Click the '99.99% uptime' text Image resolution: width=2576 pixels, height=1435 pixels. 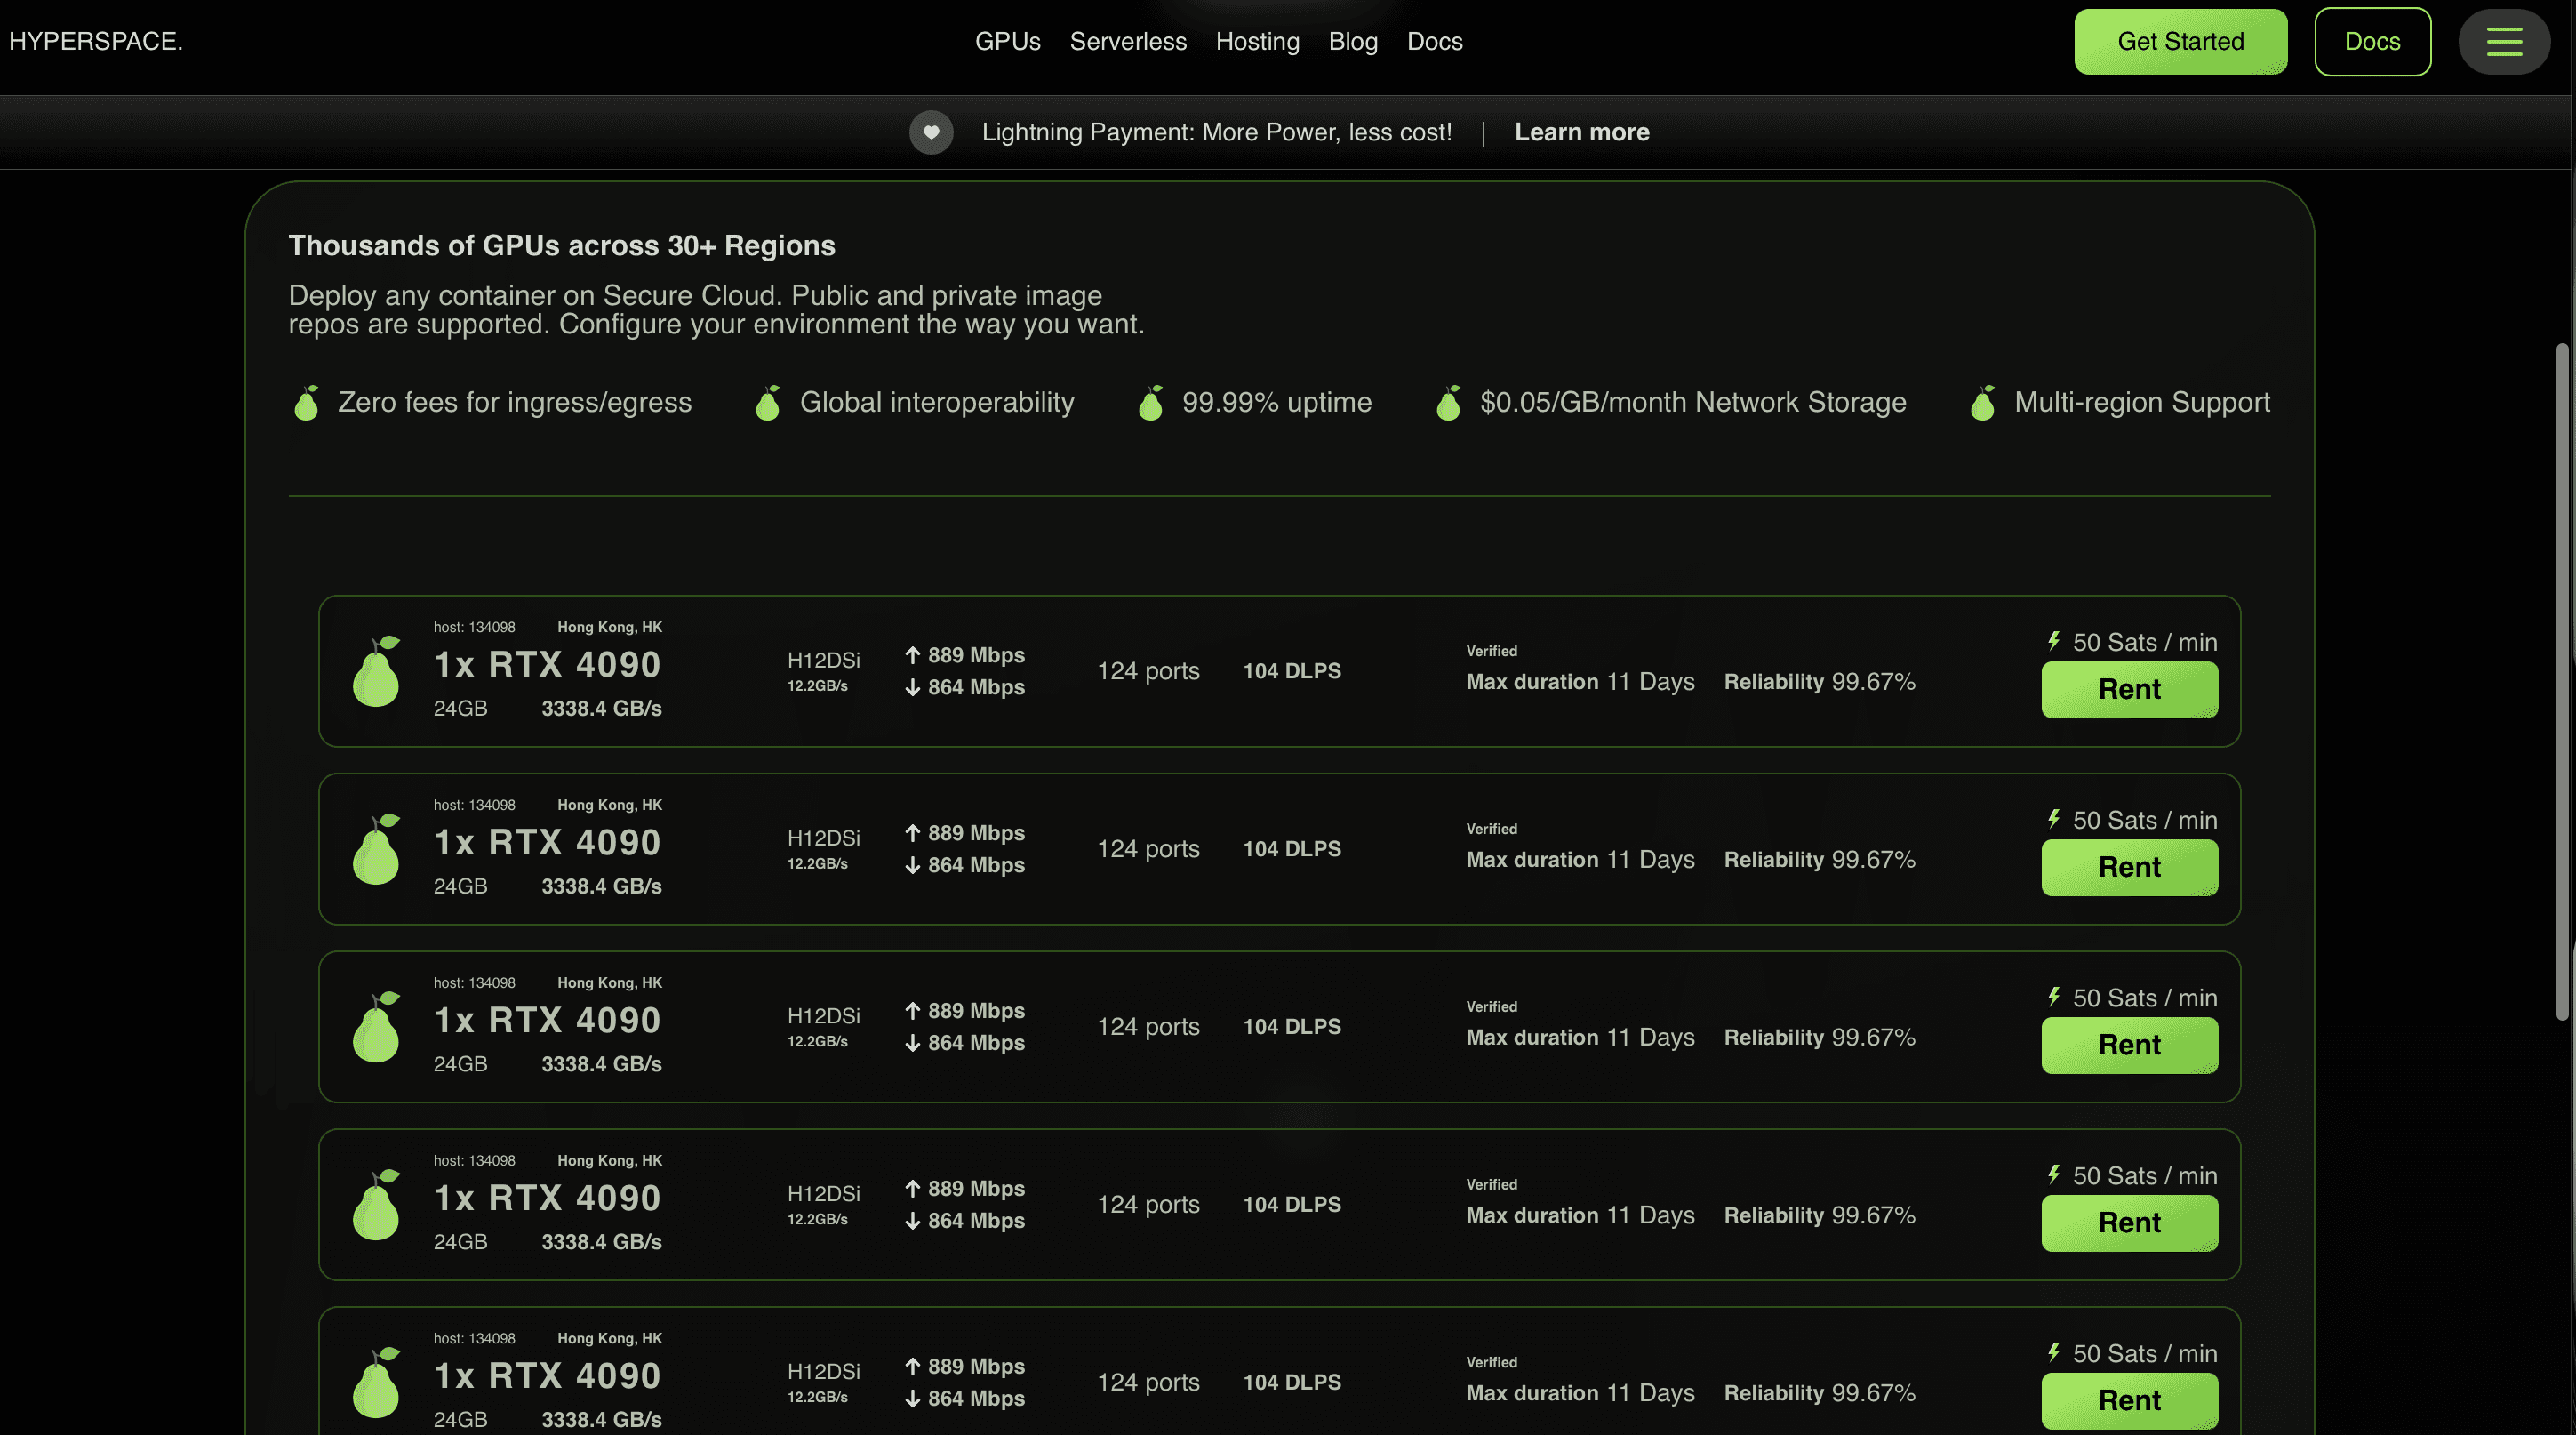(x=1276, y=403)
